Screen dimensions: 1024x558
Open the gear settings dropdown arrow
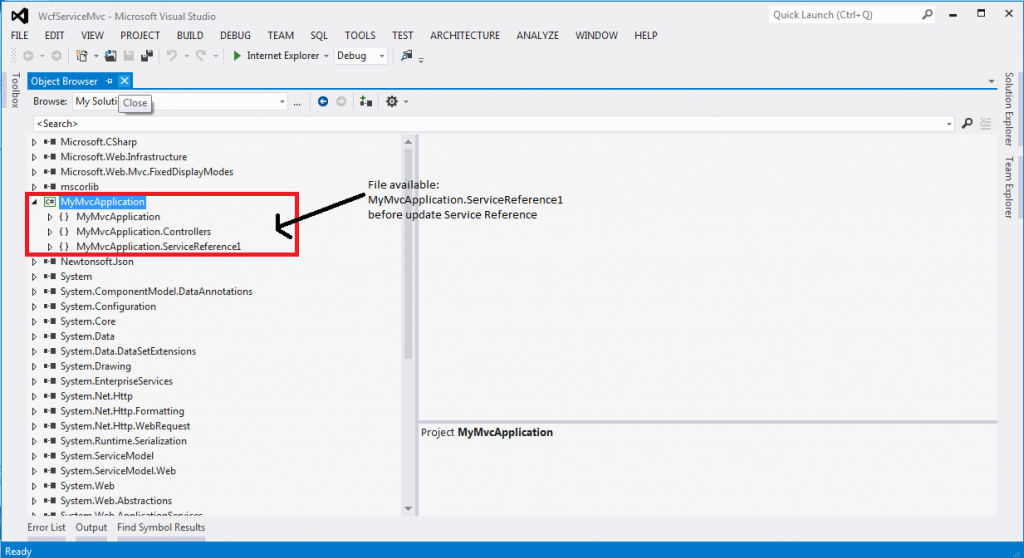click(406, 102)
